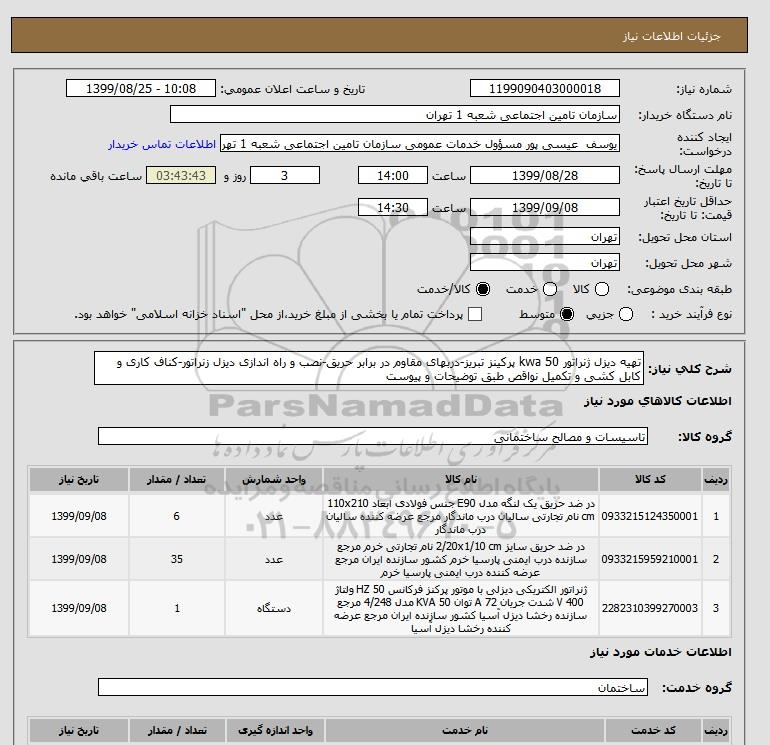Open the اطلاعات تماس خریدار link
Screen dimensions: 770x745
click(162, 145)
